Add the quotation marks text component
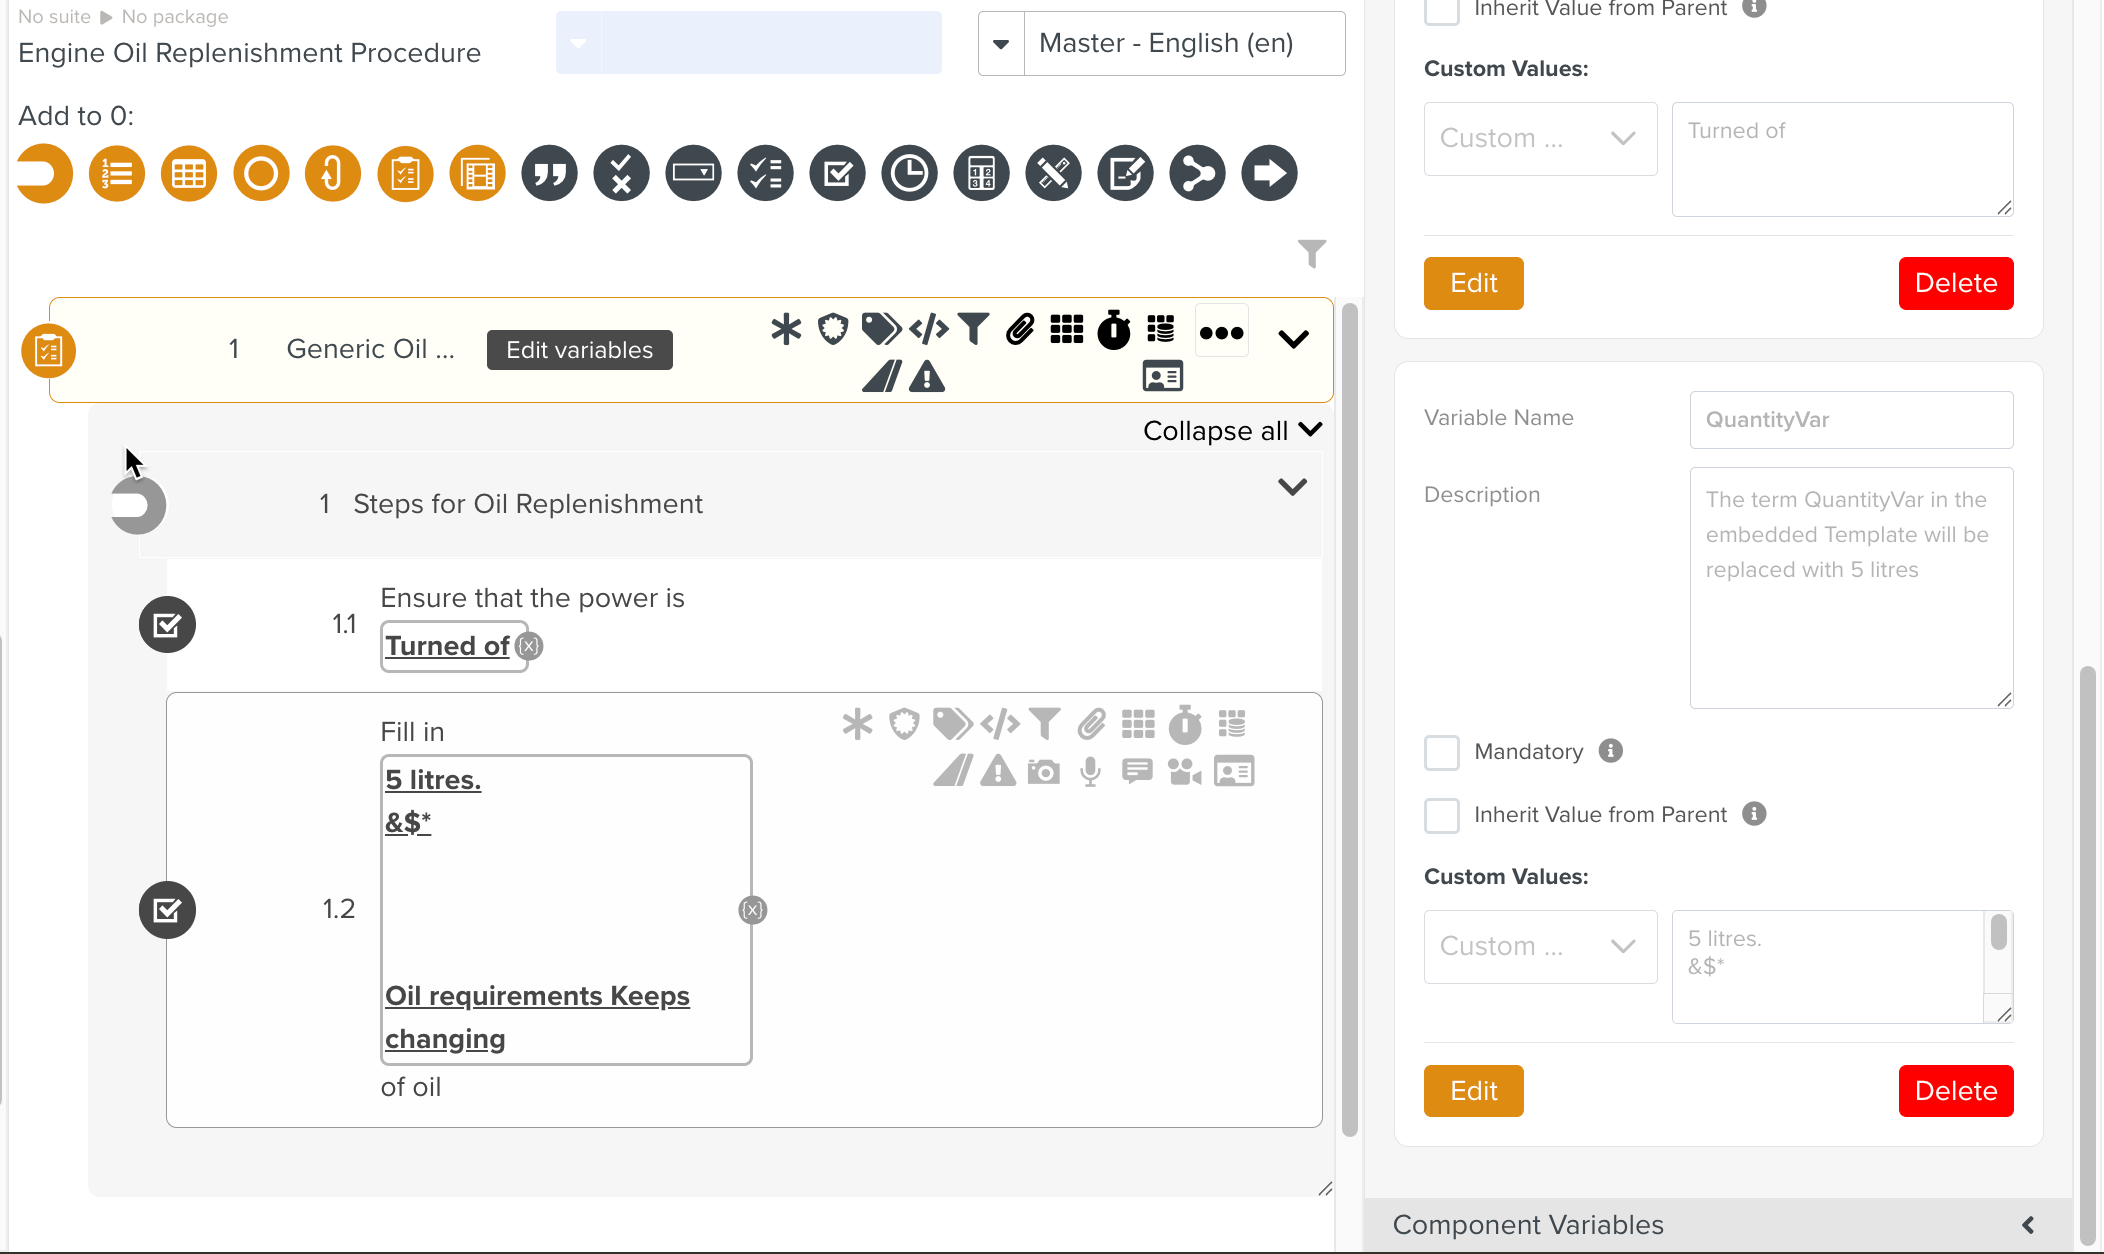 coord(549,174)
